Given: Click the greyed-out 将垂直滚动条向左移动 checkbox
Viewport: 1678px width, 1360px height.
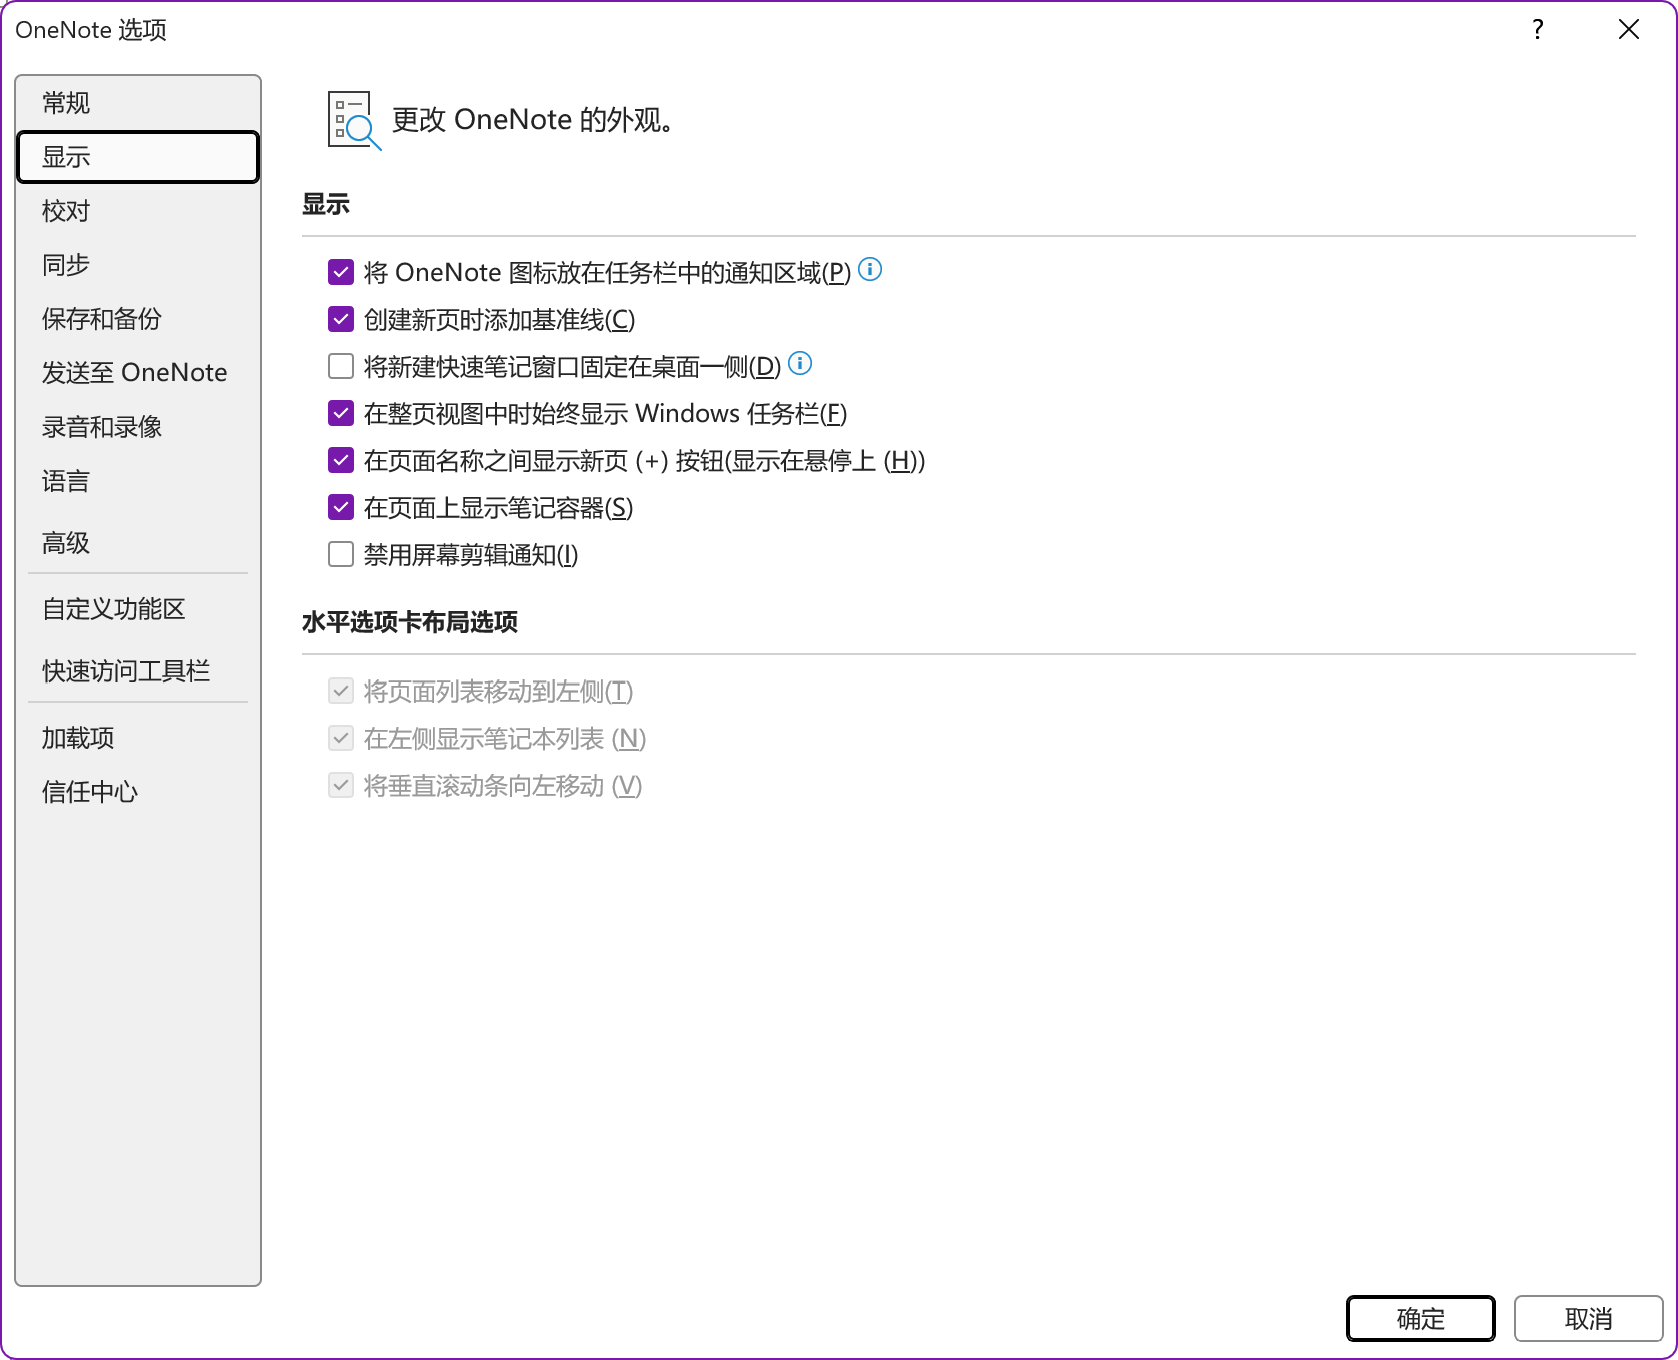Looking at the screenshot, I should point(341,785).
